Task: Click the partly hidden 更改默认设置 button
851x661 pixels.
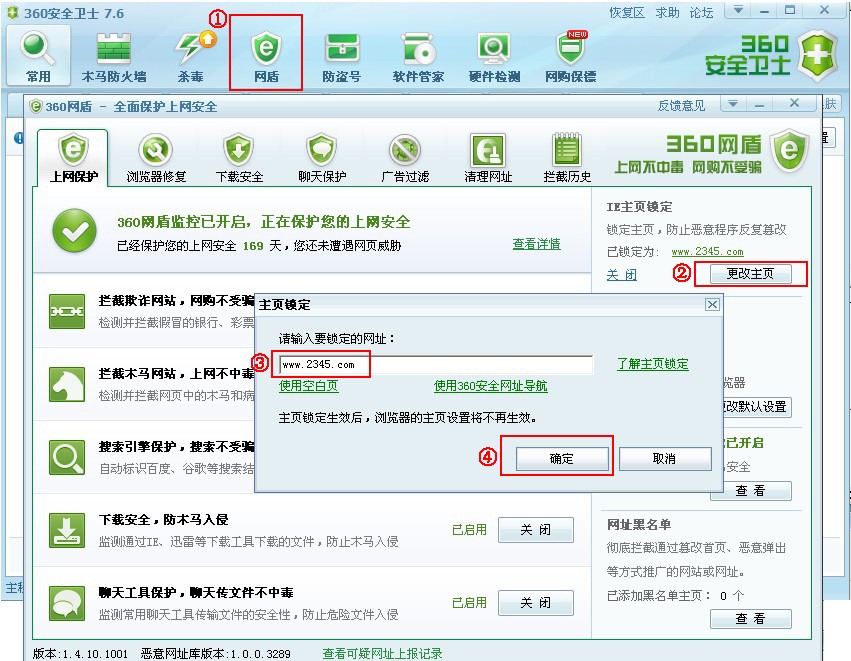Action: click(757, 406)
